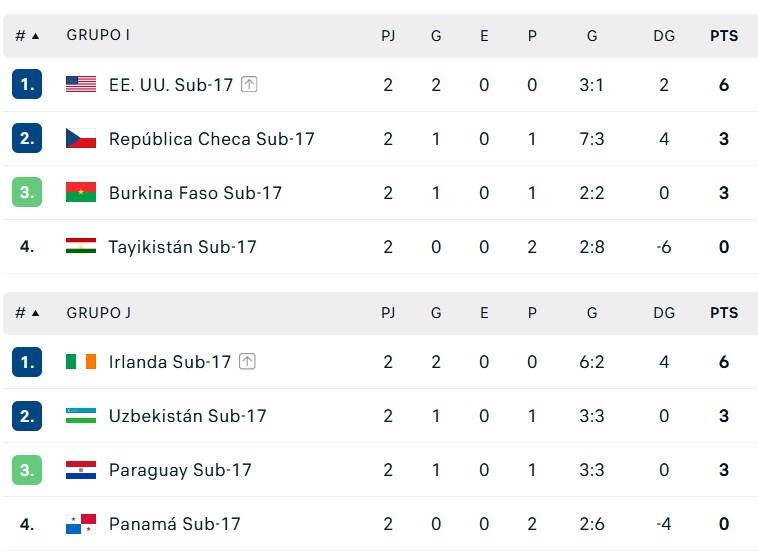Select the PJ column header in Grupo I
The width and height of the screenshot is (758, 554).
click(388, 36)
